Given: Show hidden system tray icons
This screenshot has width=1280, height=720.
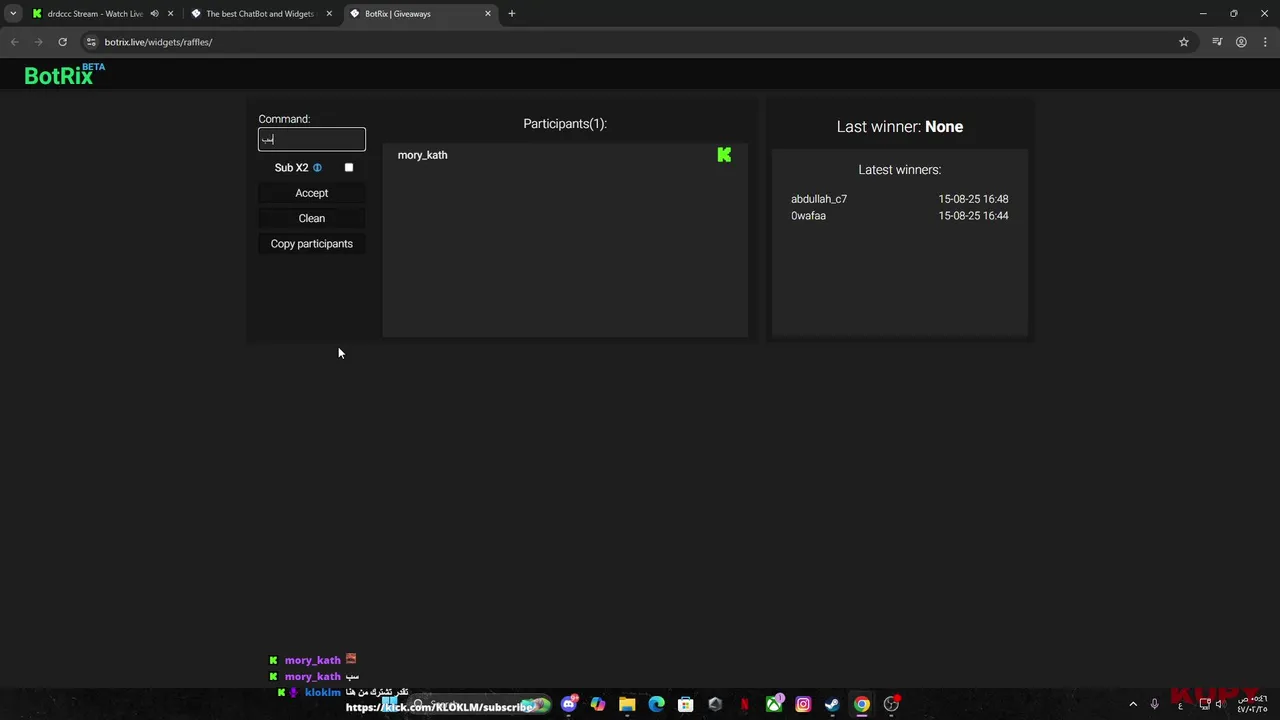Looking at the screenshot, I should tap(1133, 704).
